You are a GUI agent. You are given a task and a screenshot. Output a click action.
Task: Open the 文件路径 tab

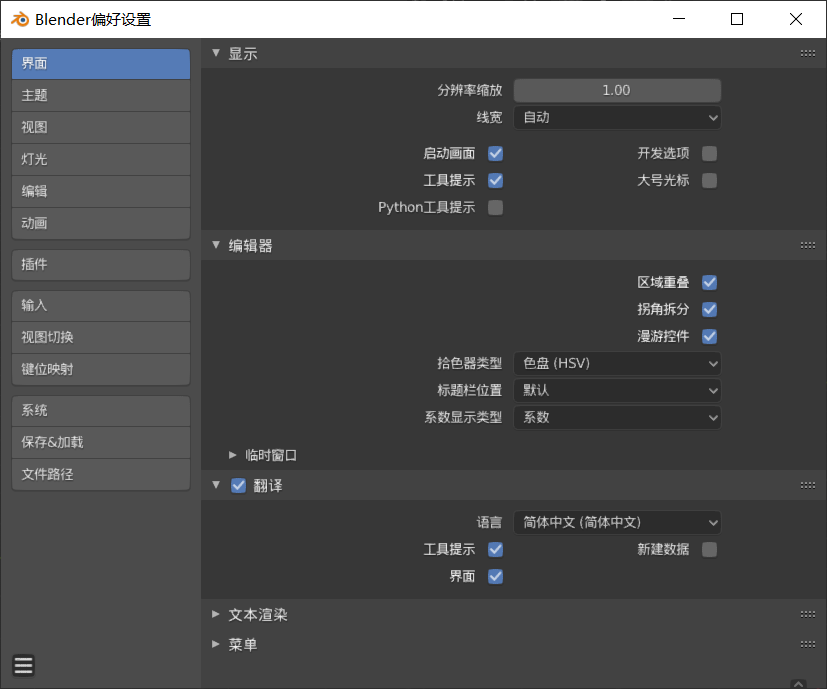point(101,474)
